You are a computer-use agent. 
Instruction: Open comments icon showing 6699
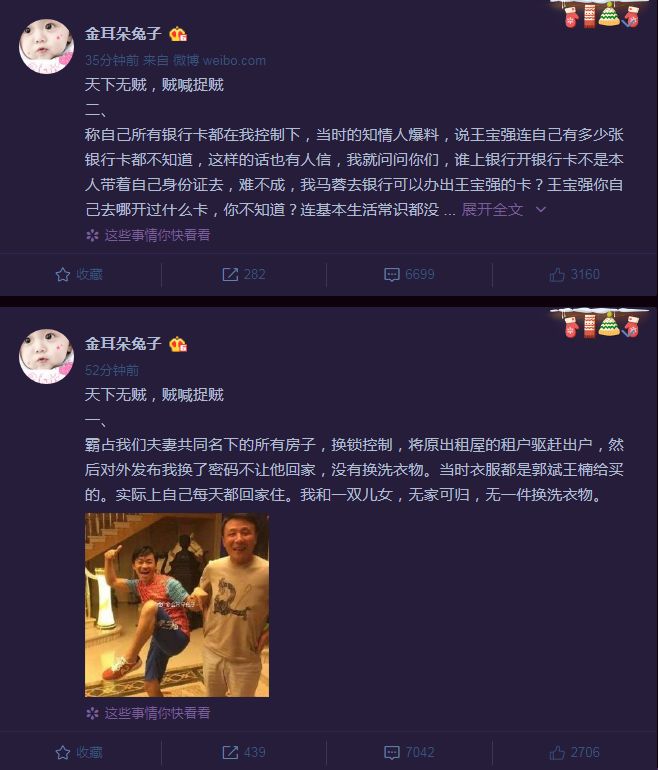tap(391, 275)
